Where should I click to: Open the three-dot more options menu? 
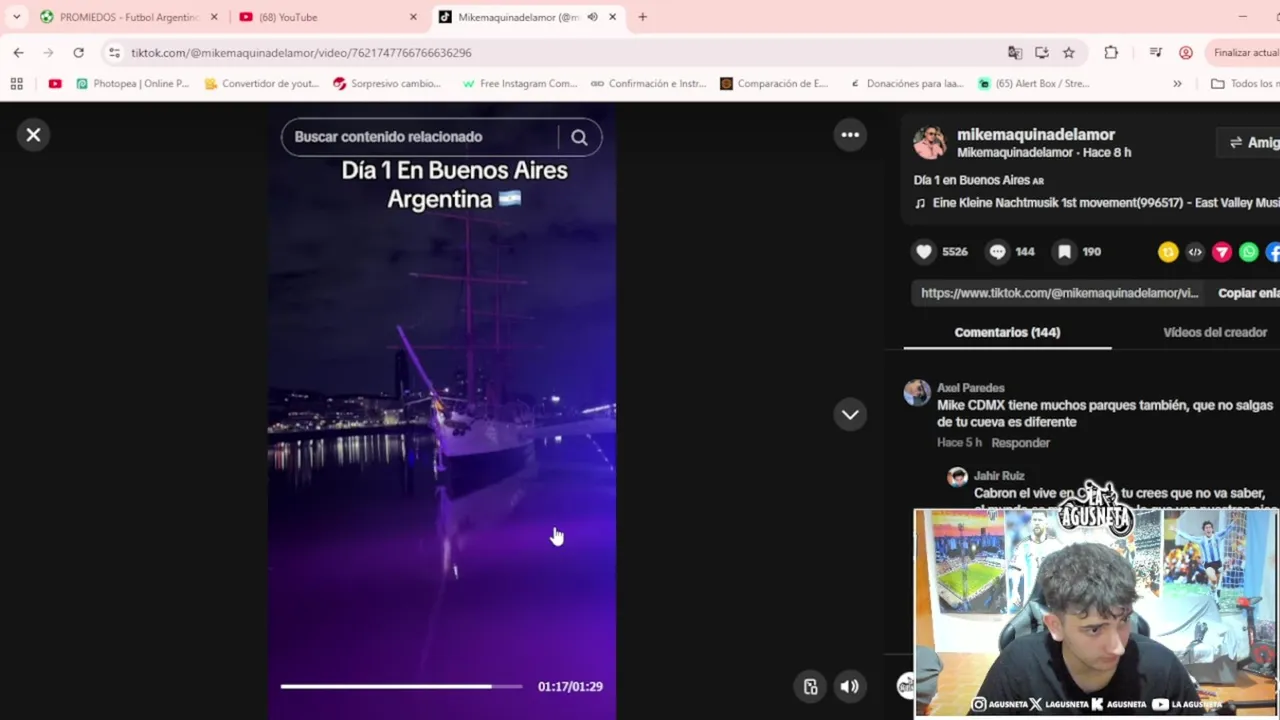tap(850, 135)
